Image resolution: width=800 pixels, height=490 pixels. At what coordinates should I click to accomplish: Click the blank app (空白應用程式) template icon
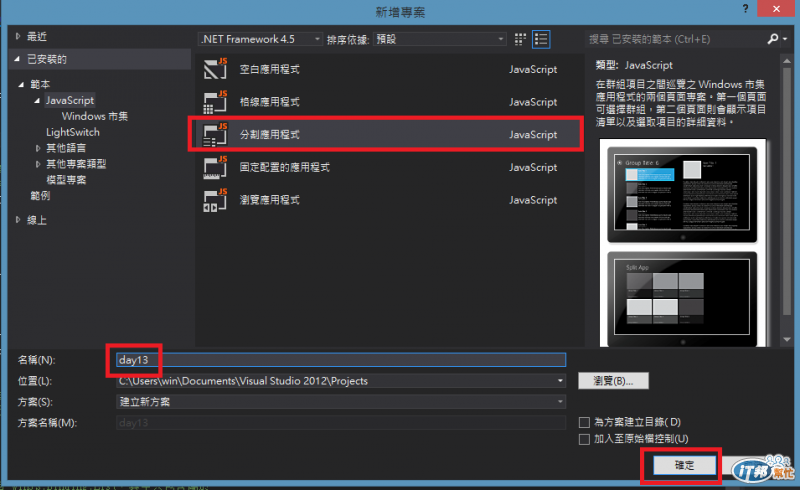click(x=215, y=69)
